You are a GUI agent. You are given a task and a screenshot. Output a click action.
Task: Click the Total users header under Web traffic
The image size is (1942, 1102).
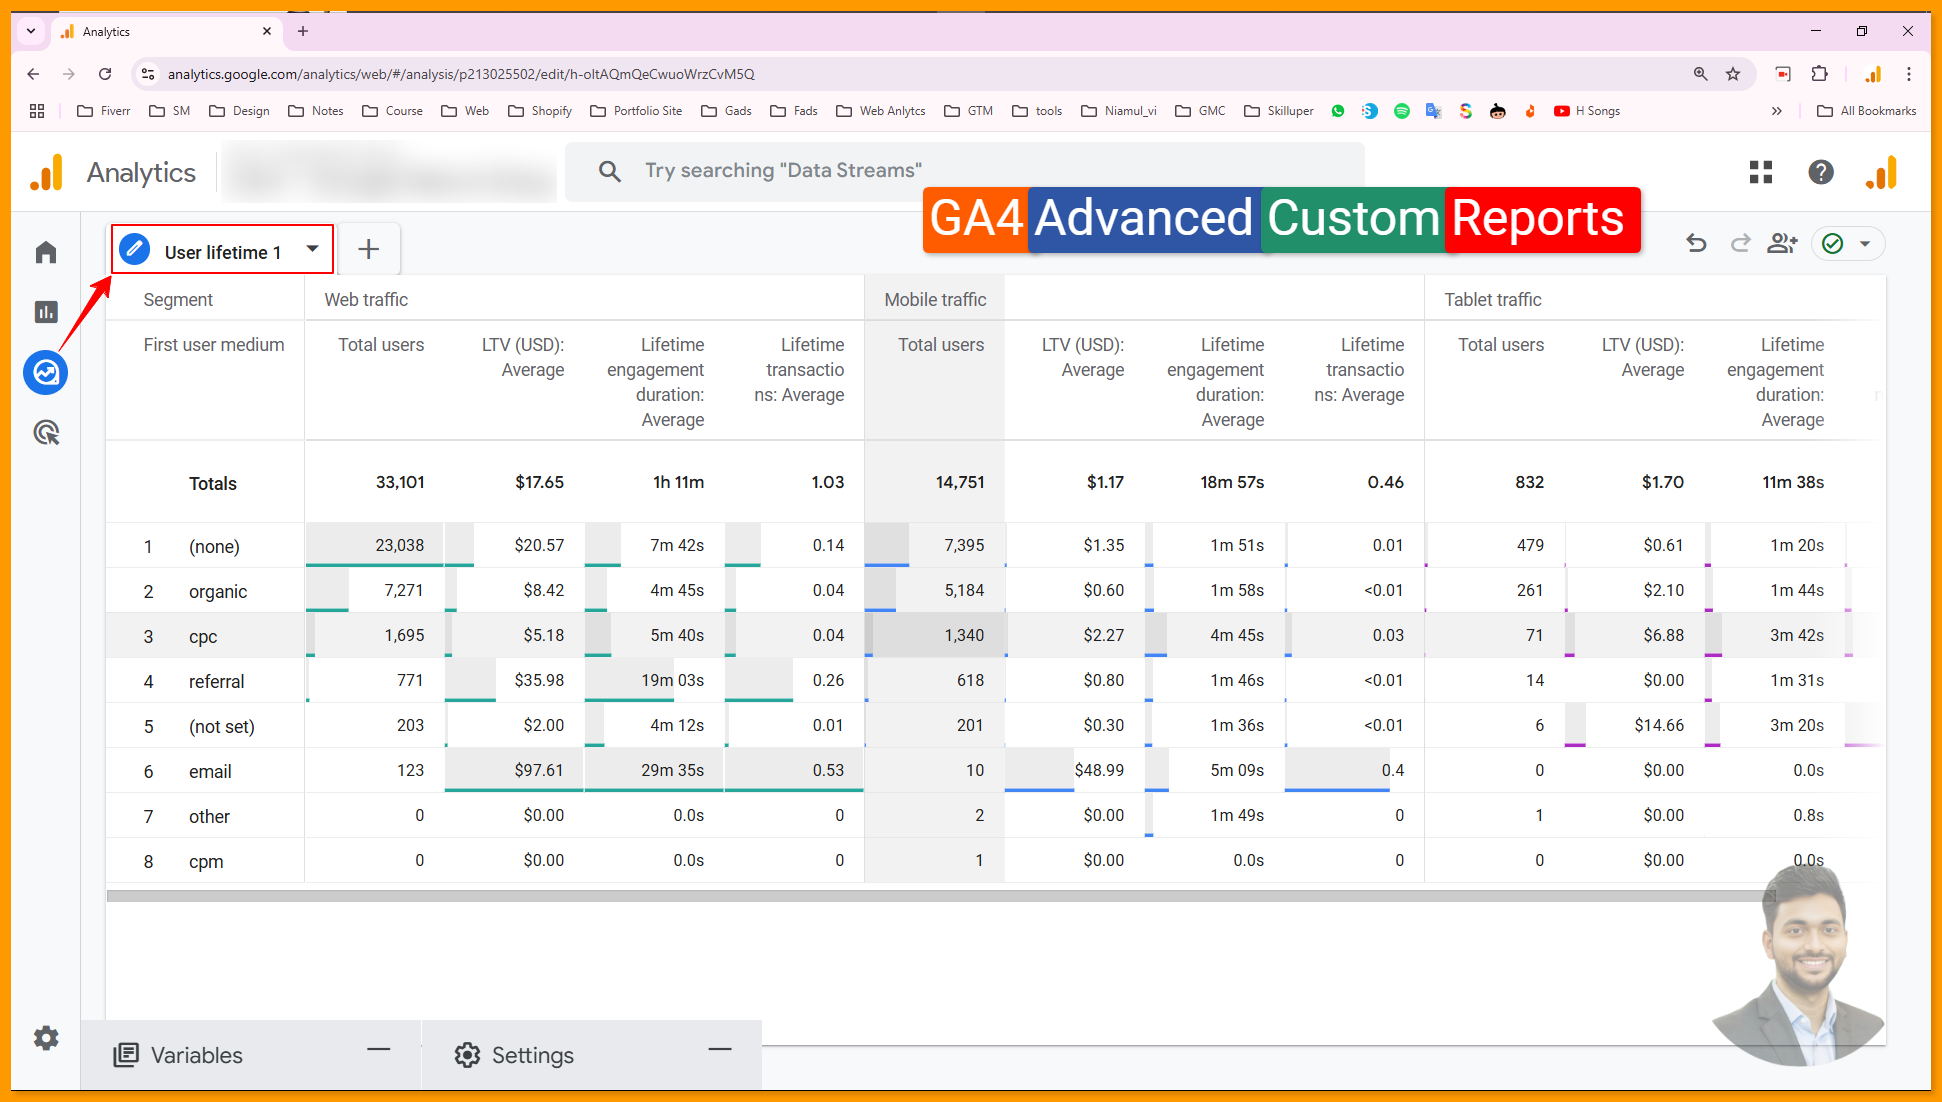pos(380,345)
